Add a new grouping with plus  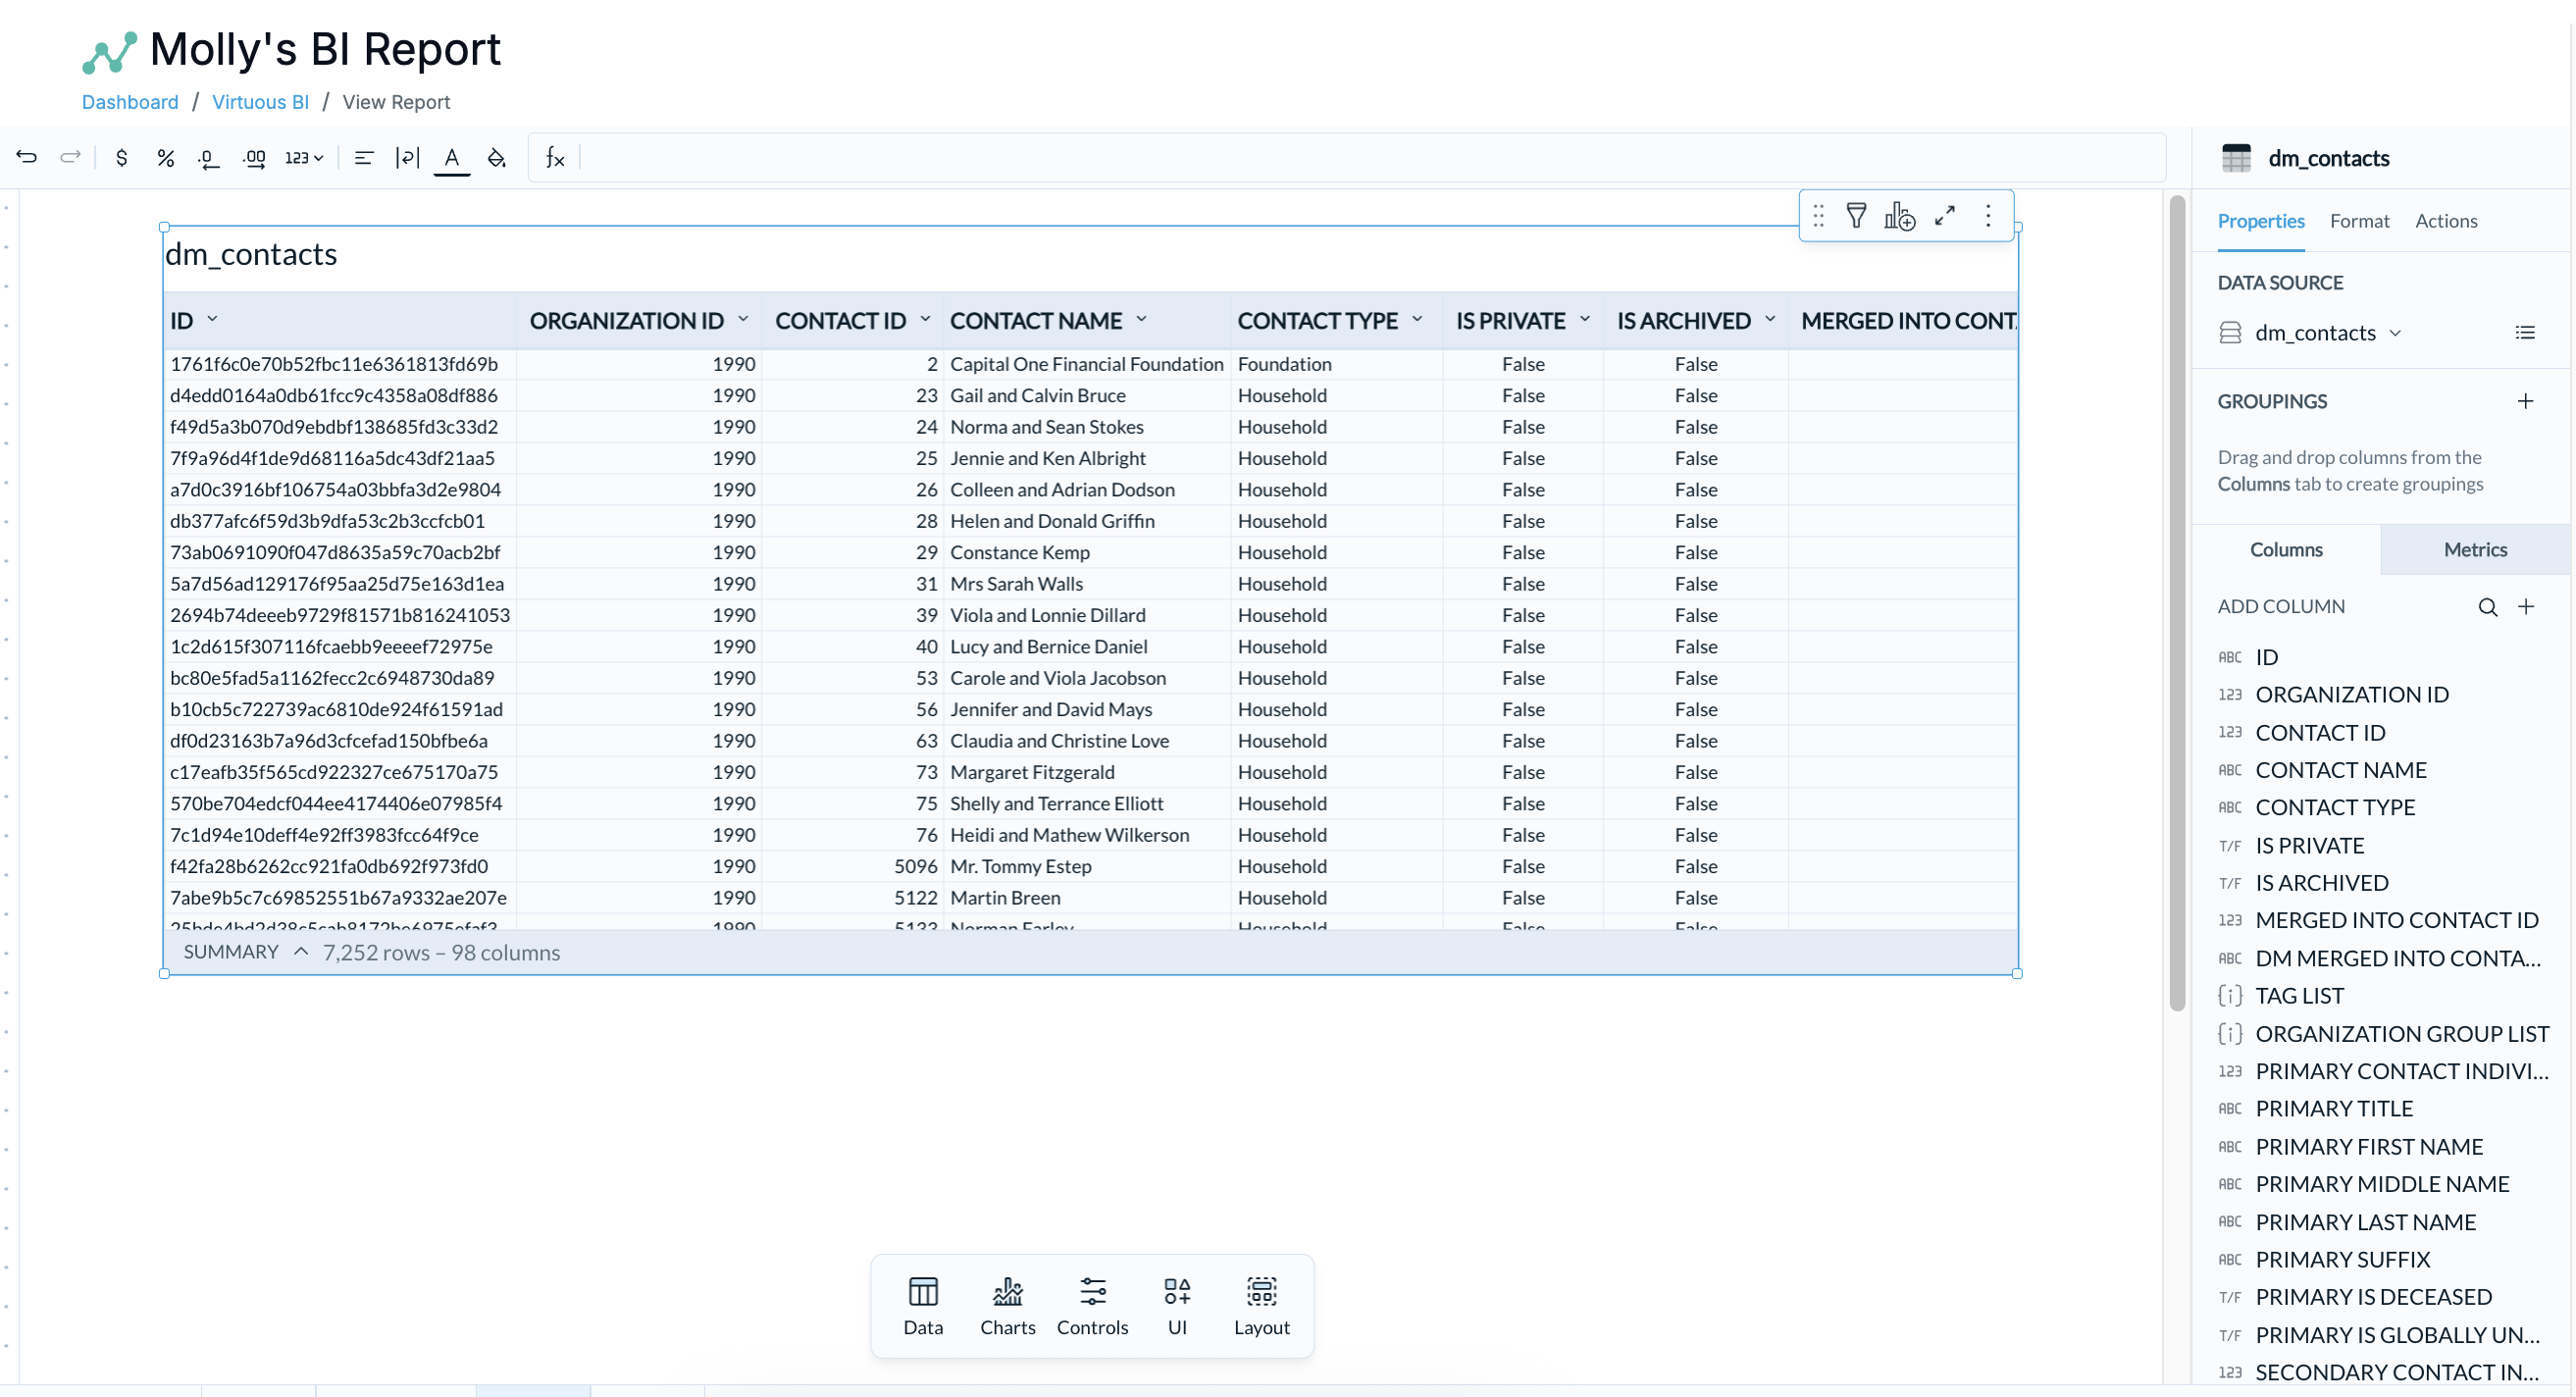pyautogui.click(x=2525, y=401)
